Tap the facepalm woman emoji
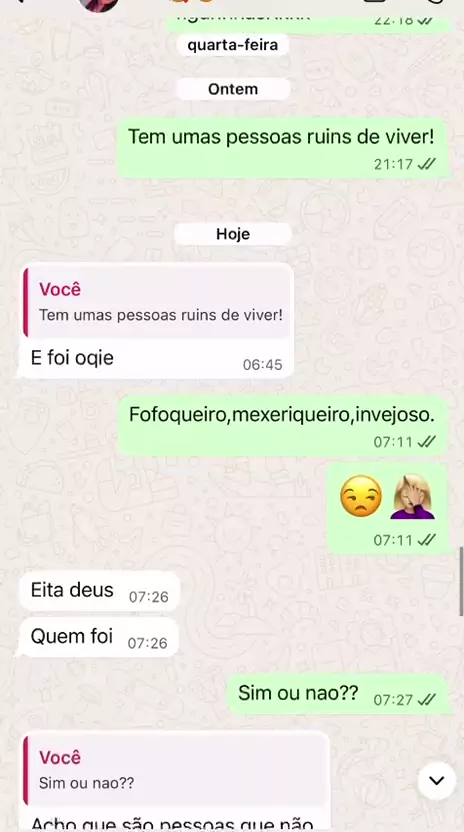Screen dimensions: 464x832 point(413,496)
